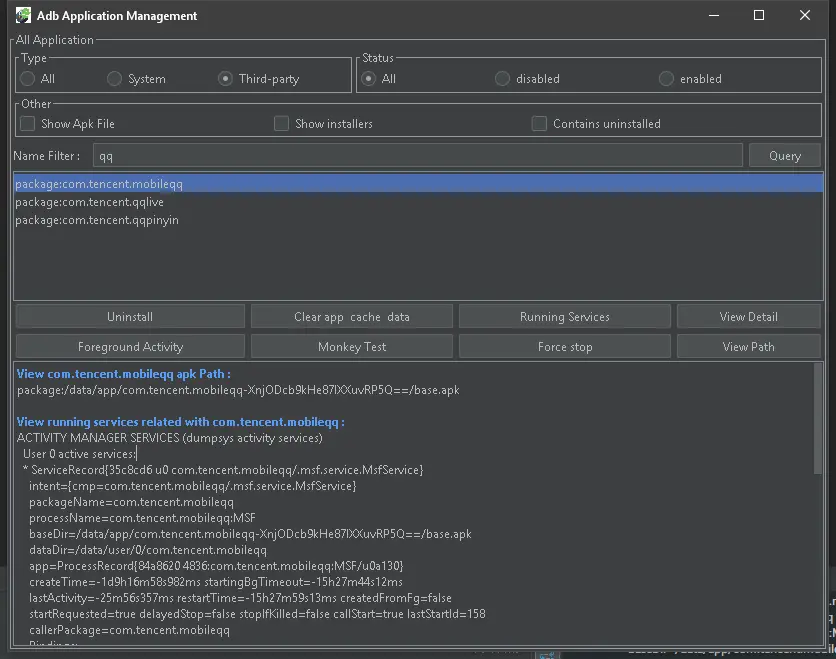Select package:com.tencent.mobileqq in the list
This screenshot has height=659, width=836.
click(419, 184)
